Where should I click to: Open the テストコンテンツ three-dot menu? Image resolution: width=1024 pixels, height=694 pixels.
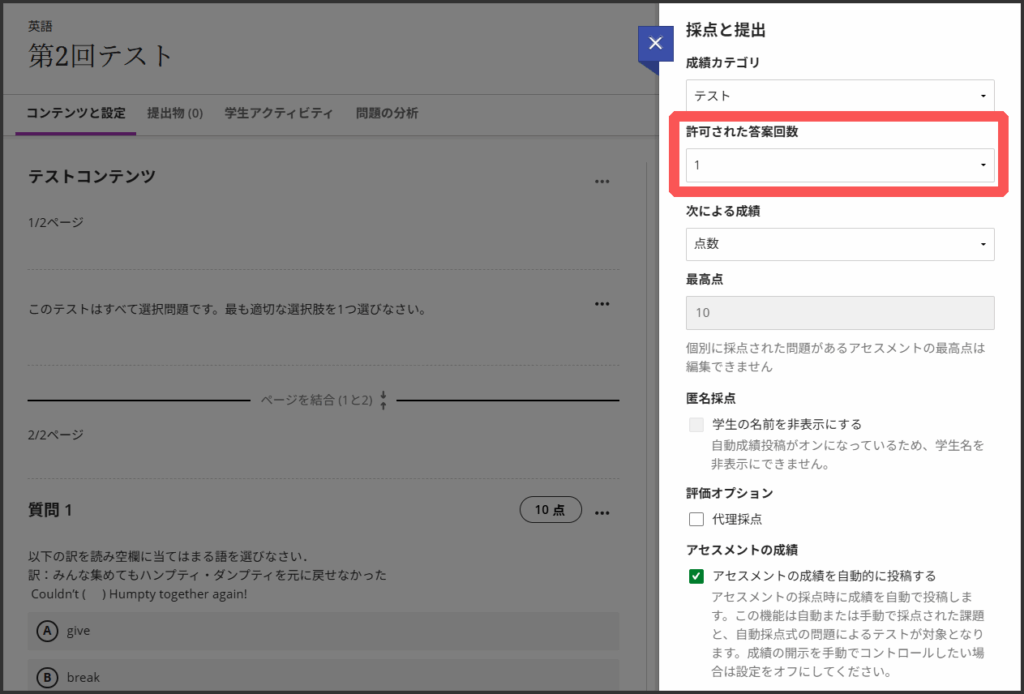pos(601,181)
